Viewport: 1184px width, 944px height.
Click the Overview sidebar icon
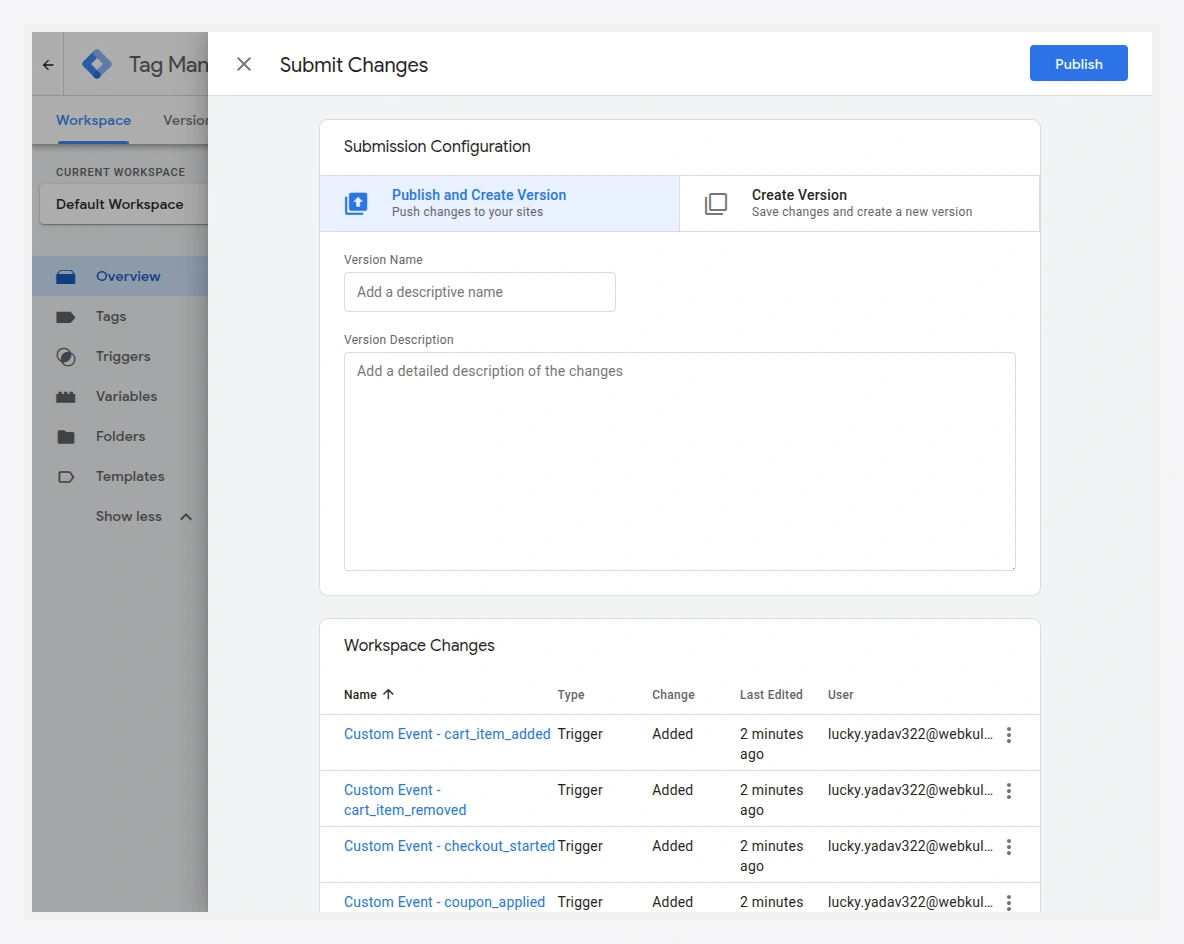coord(66,276)
